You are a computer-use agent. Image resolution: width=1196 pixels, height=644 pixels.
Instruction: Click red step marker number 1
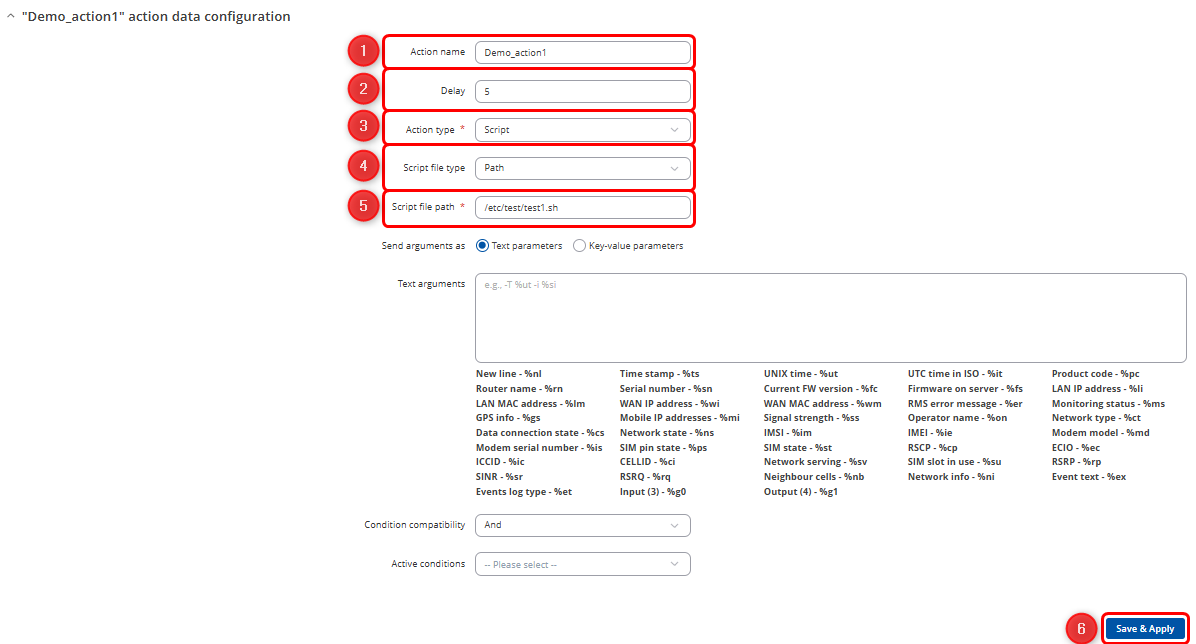click(x=364, y=51)
